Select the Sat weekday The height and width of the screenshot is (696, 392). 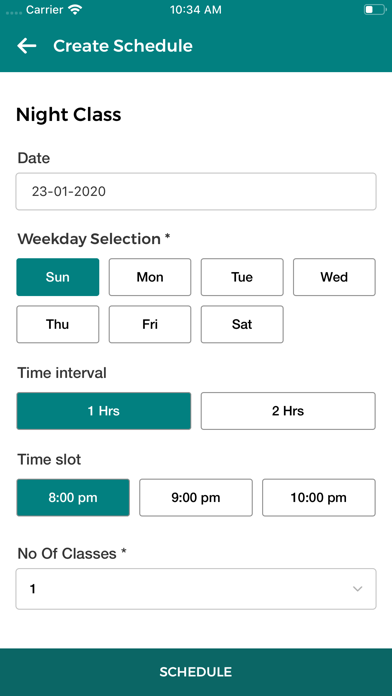click(x=242, y=324)
